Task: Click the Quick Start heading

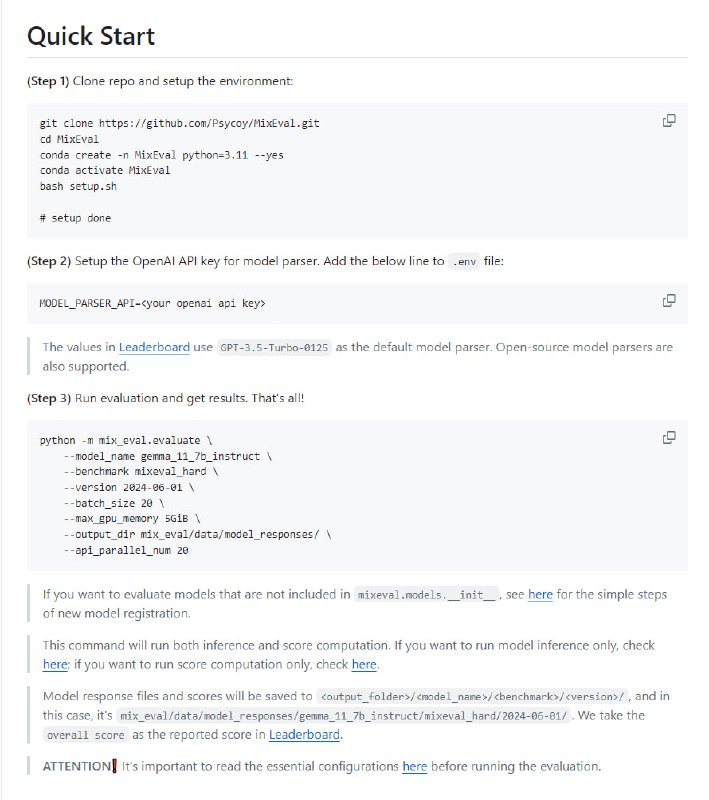Action: [x=91, y=36]
